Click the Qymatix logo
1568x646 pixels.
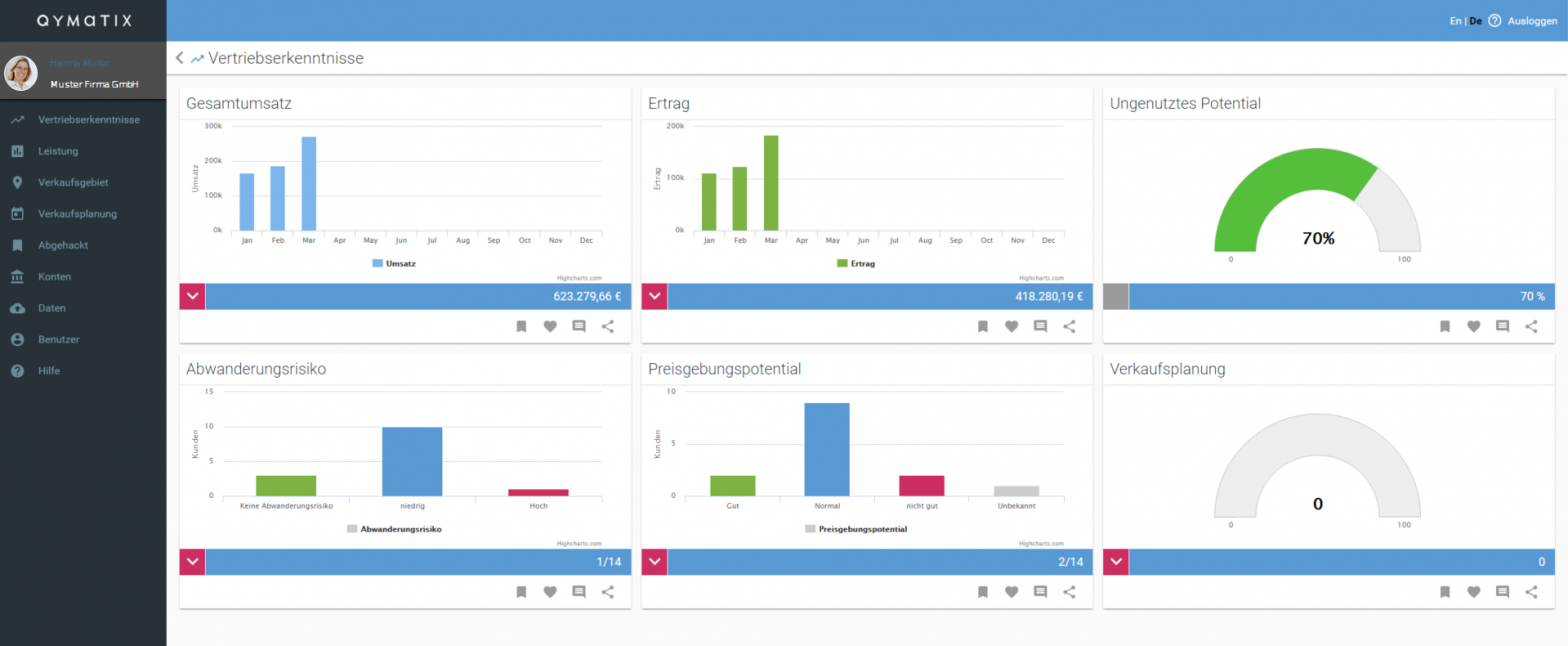[83, 20]
